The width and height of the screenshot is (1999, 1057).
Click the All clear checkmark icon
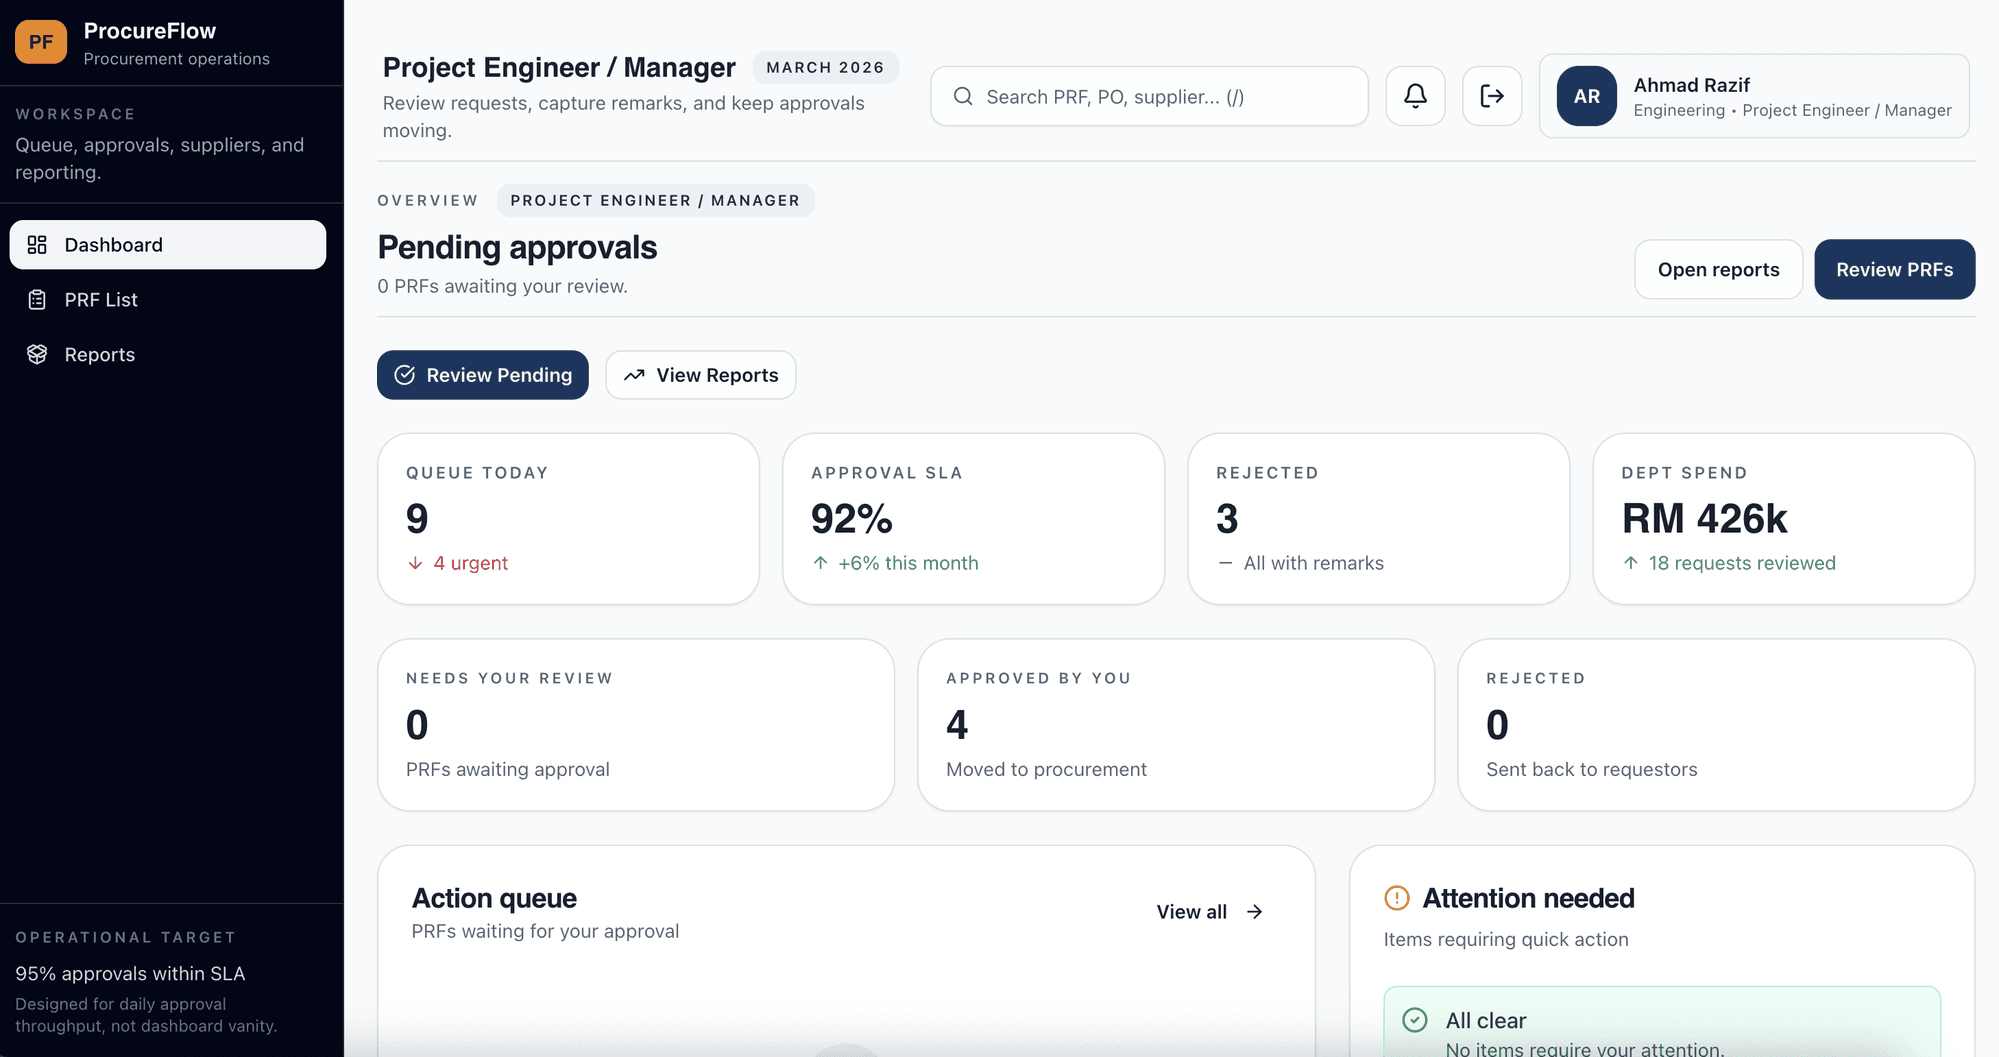1415,1020
